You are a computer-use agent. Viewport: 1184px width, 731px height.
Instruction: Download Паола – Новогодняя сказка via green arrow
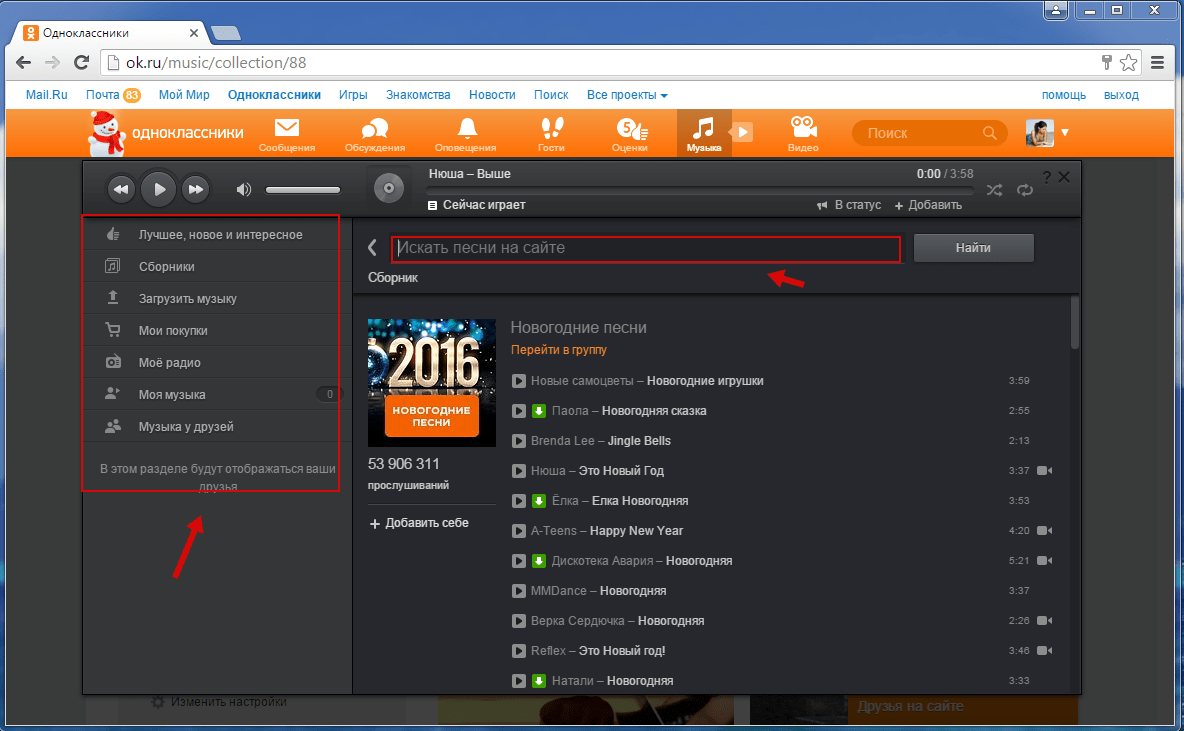[538, 411]
